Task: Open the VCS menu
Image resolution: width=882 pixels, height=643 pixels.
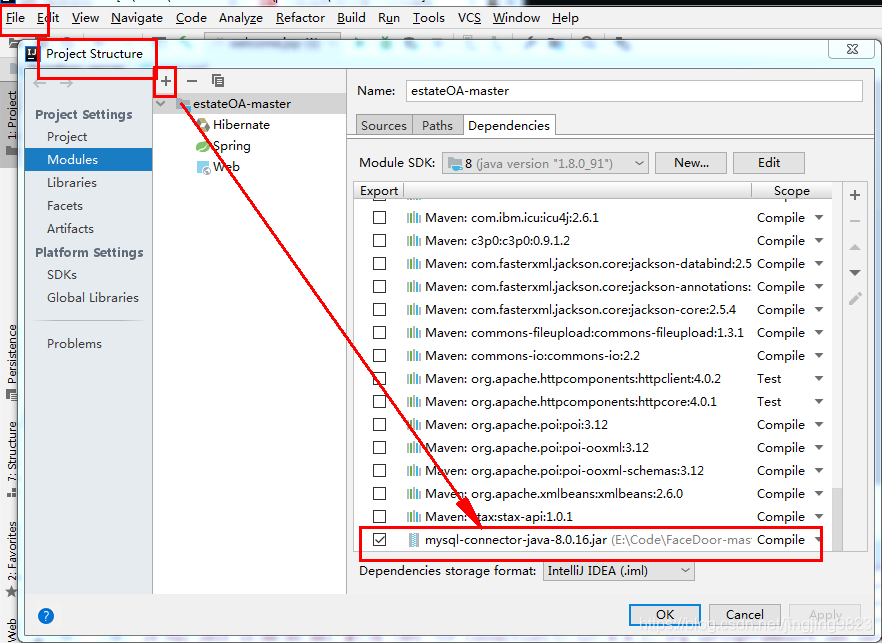Action: pos(469,18)
